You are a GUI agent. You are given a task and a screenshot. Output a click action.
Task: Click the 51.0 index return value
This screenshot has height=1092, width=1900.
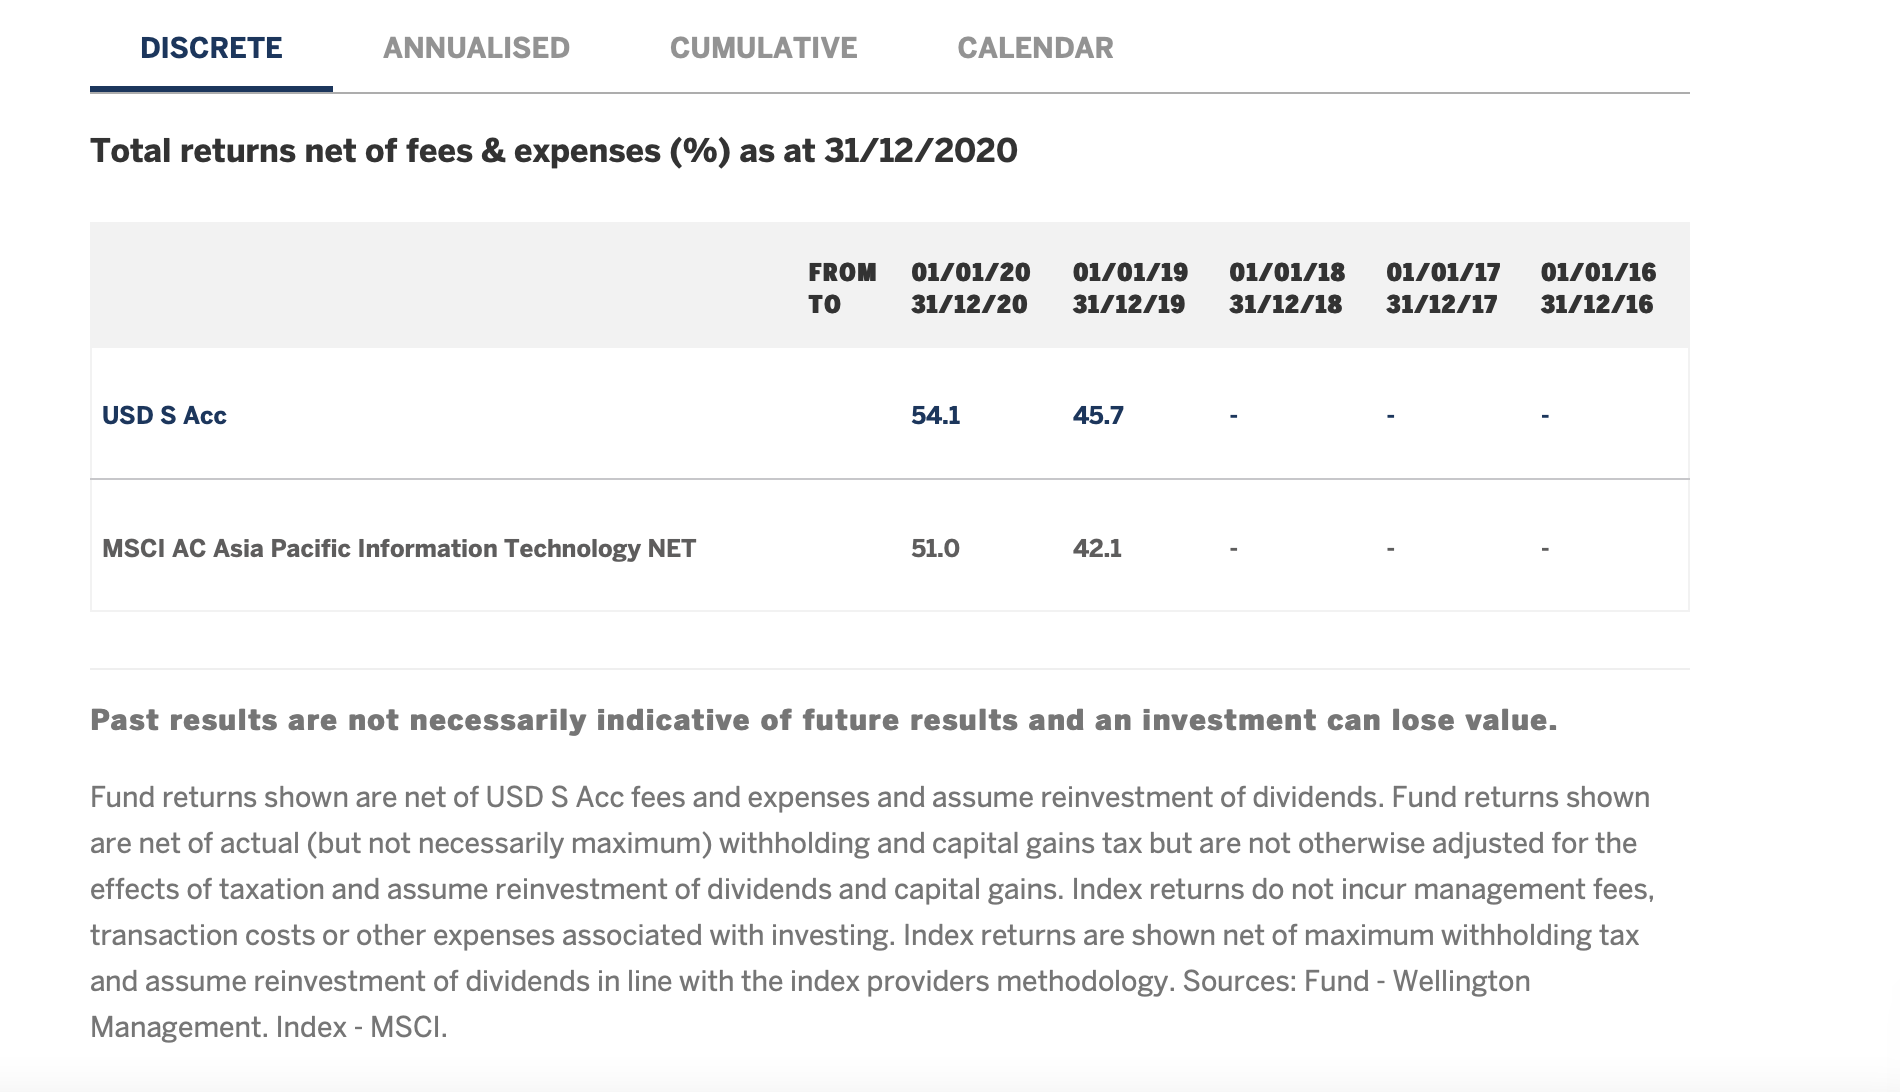[935, 548]
